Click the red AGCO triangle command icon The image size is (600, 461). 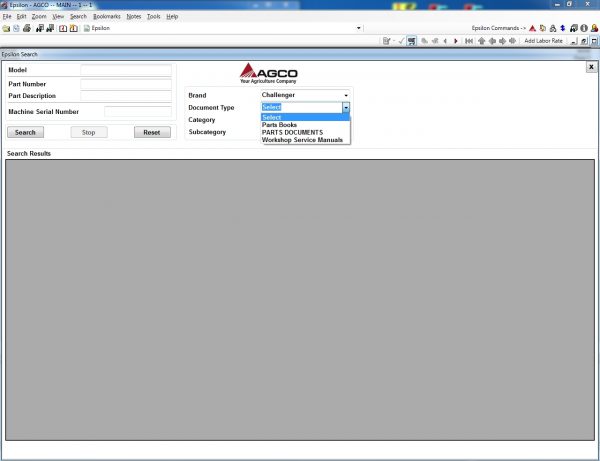tap(532, 28)
